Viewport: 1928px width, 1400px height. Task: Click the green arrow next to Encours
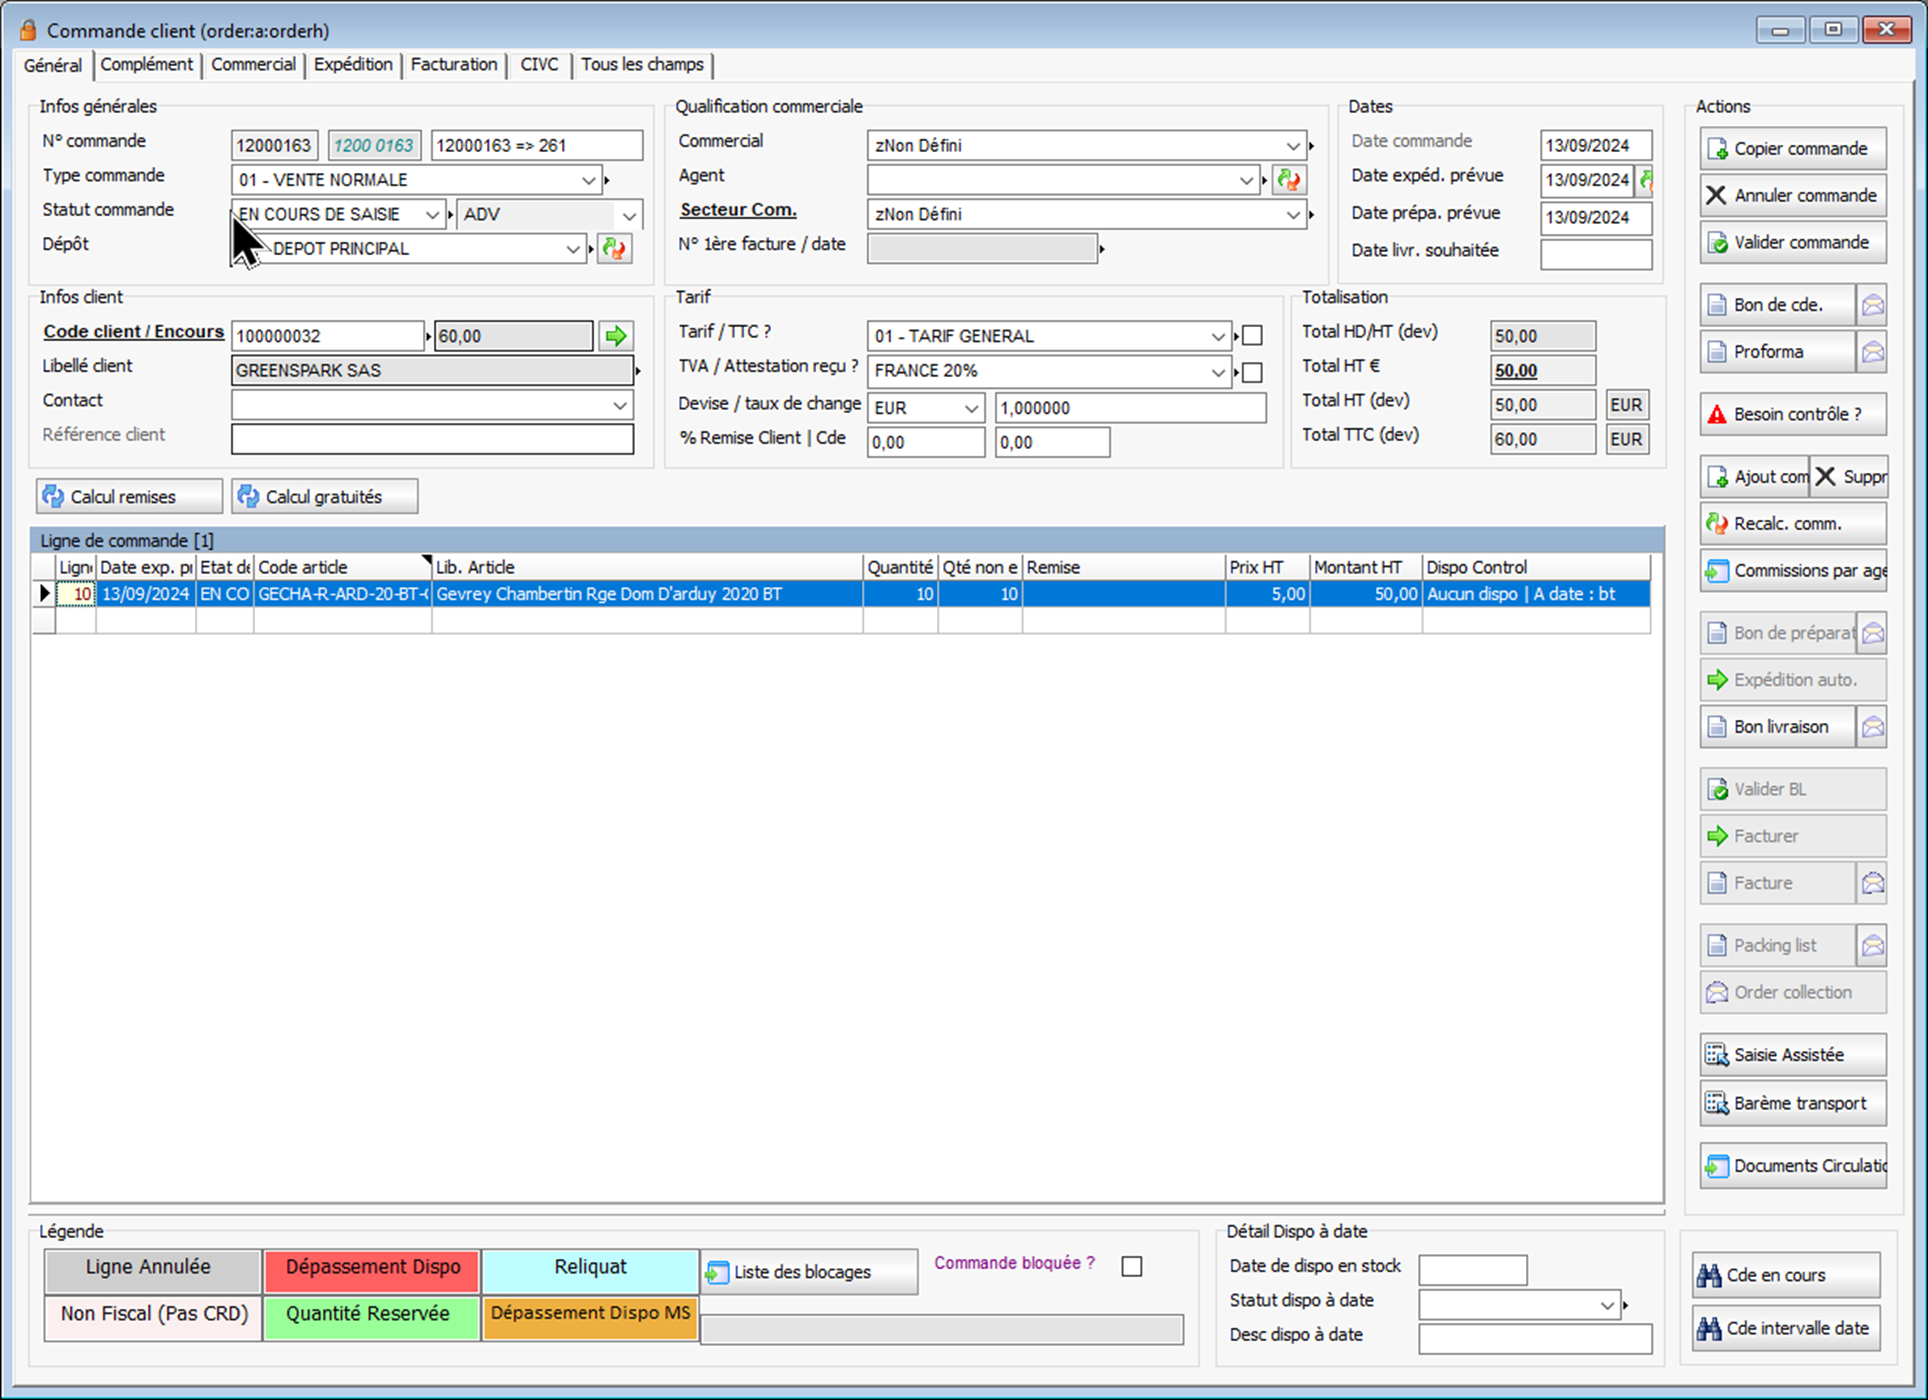tap(616, 336)
